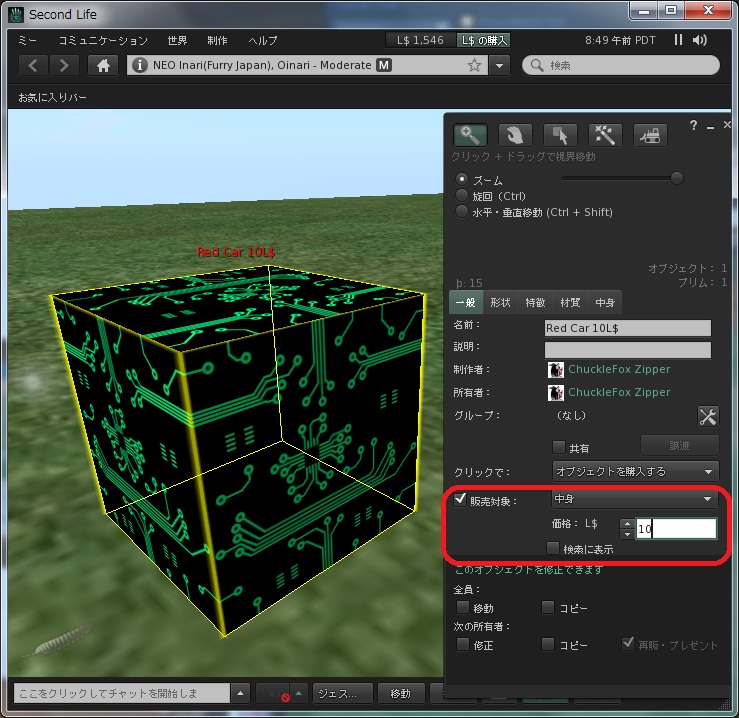
Task: Open the build panel help question mark
Action: tap(693, 125)
